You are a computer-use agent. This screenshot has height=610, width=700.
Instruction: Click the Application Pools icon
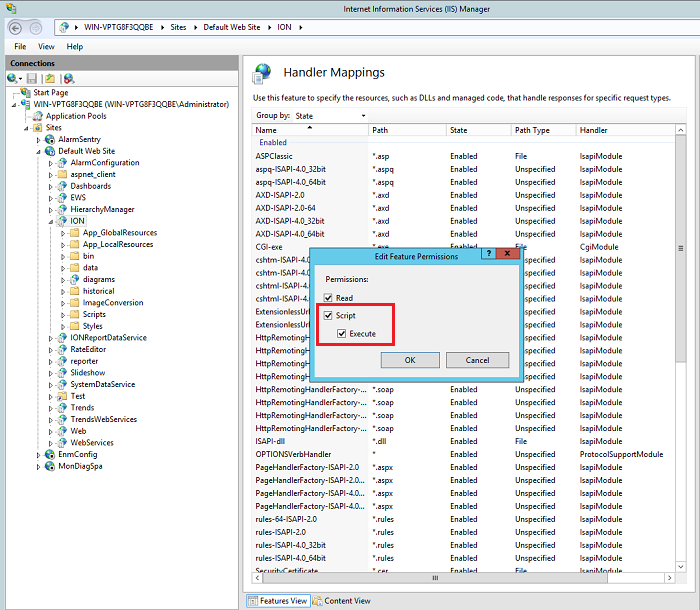[38, 116]
